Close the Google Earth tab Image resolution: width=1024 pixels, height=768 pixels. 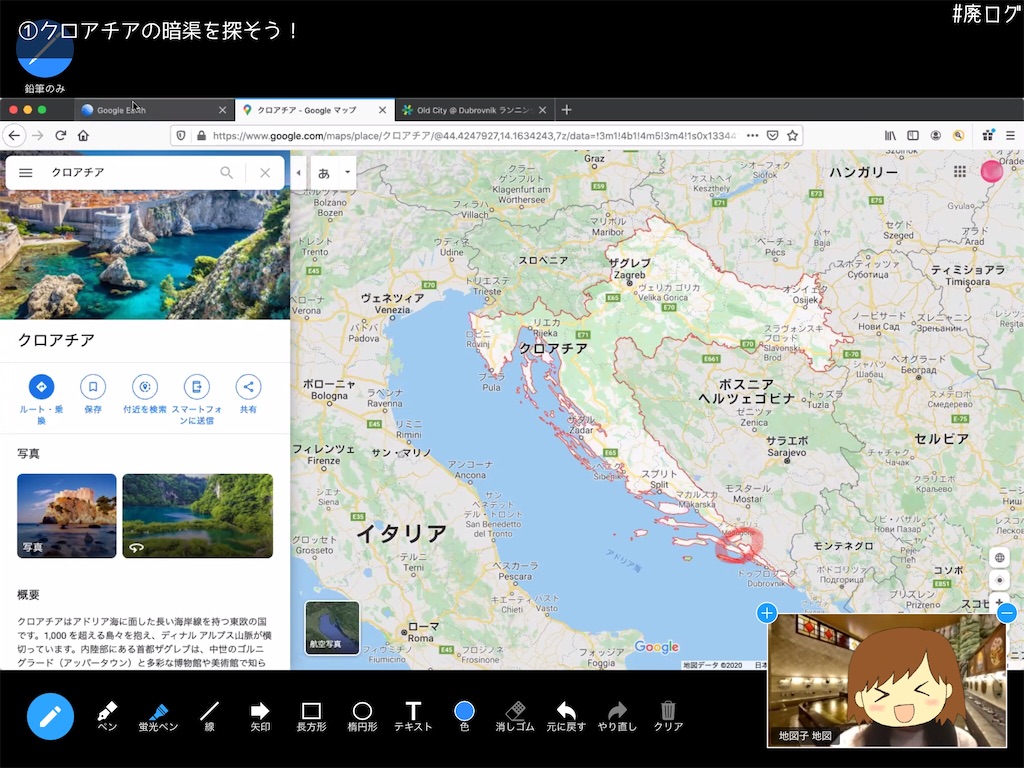click(x=222, y=110)
